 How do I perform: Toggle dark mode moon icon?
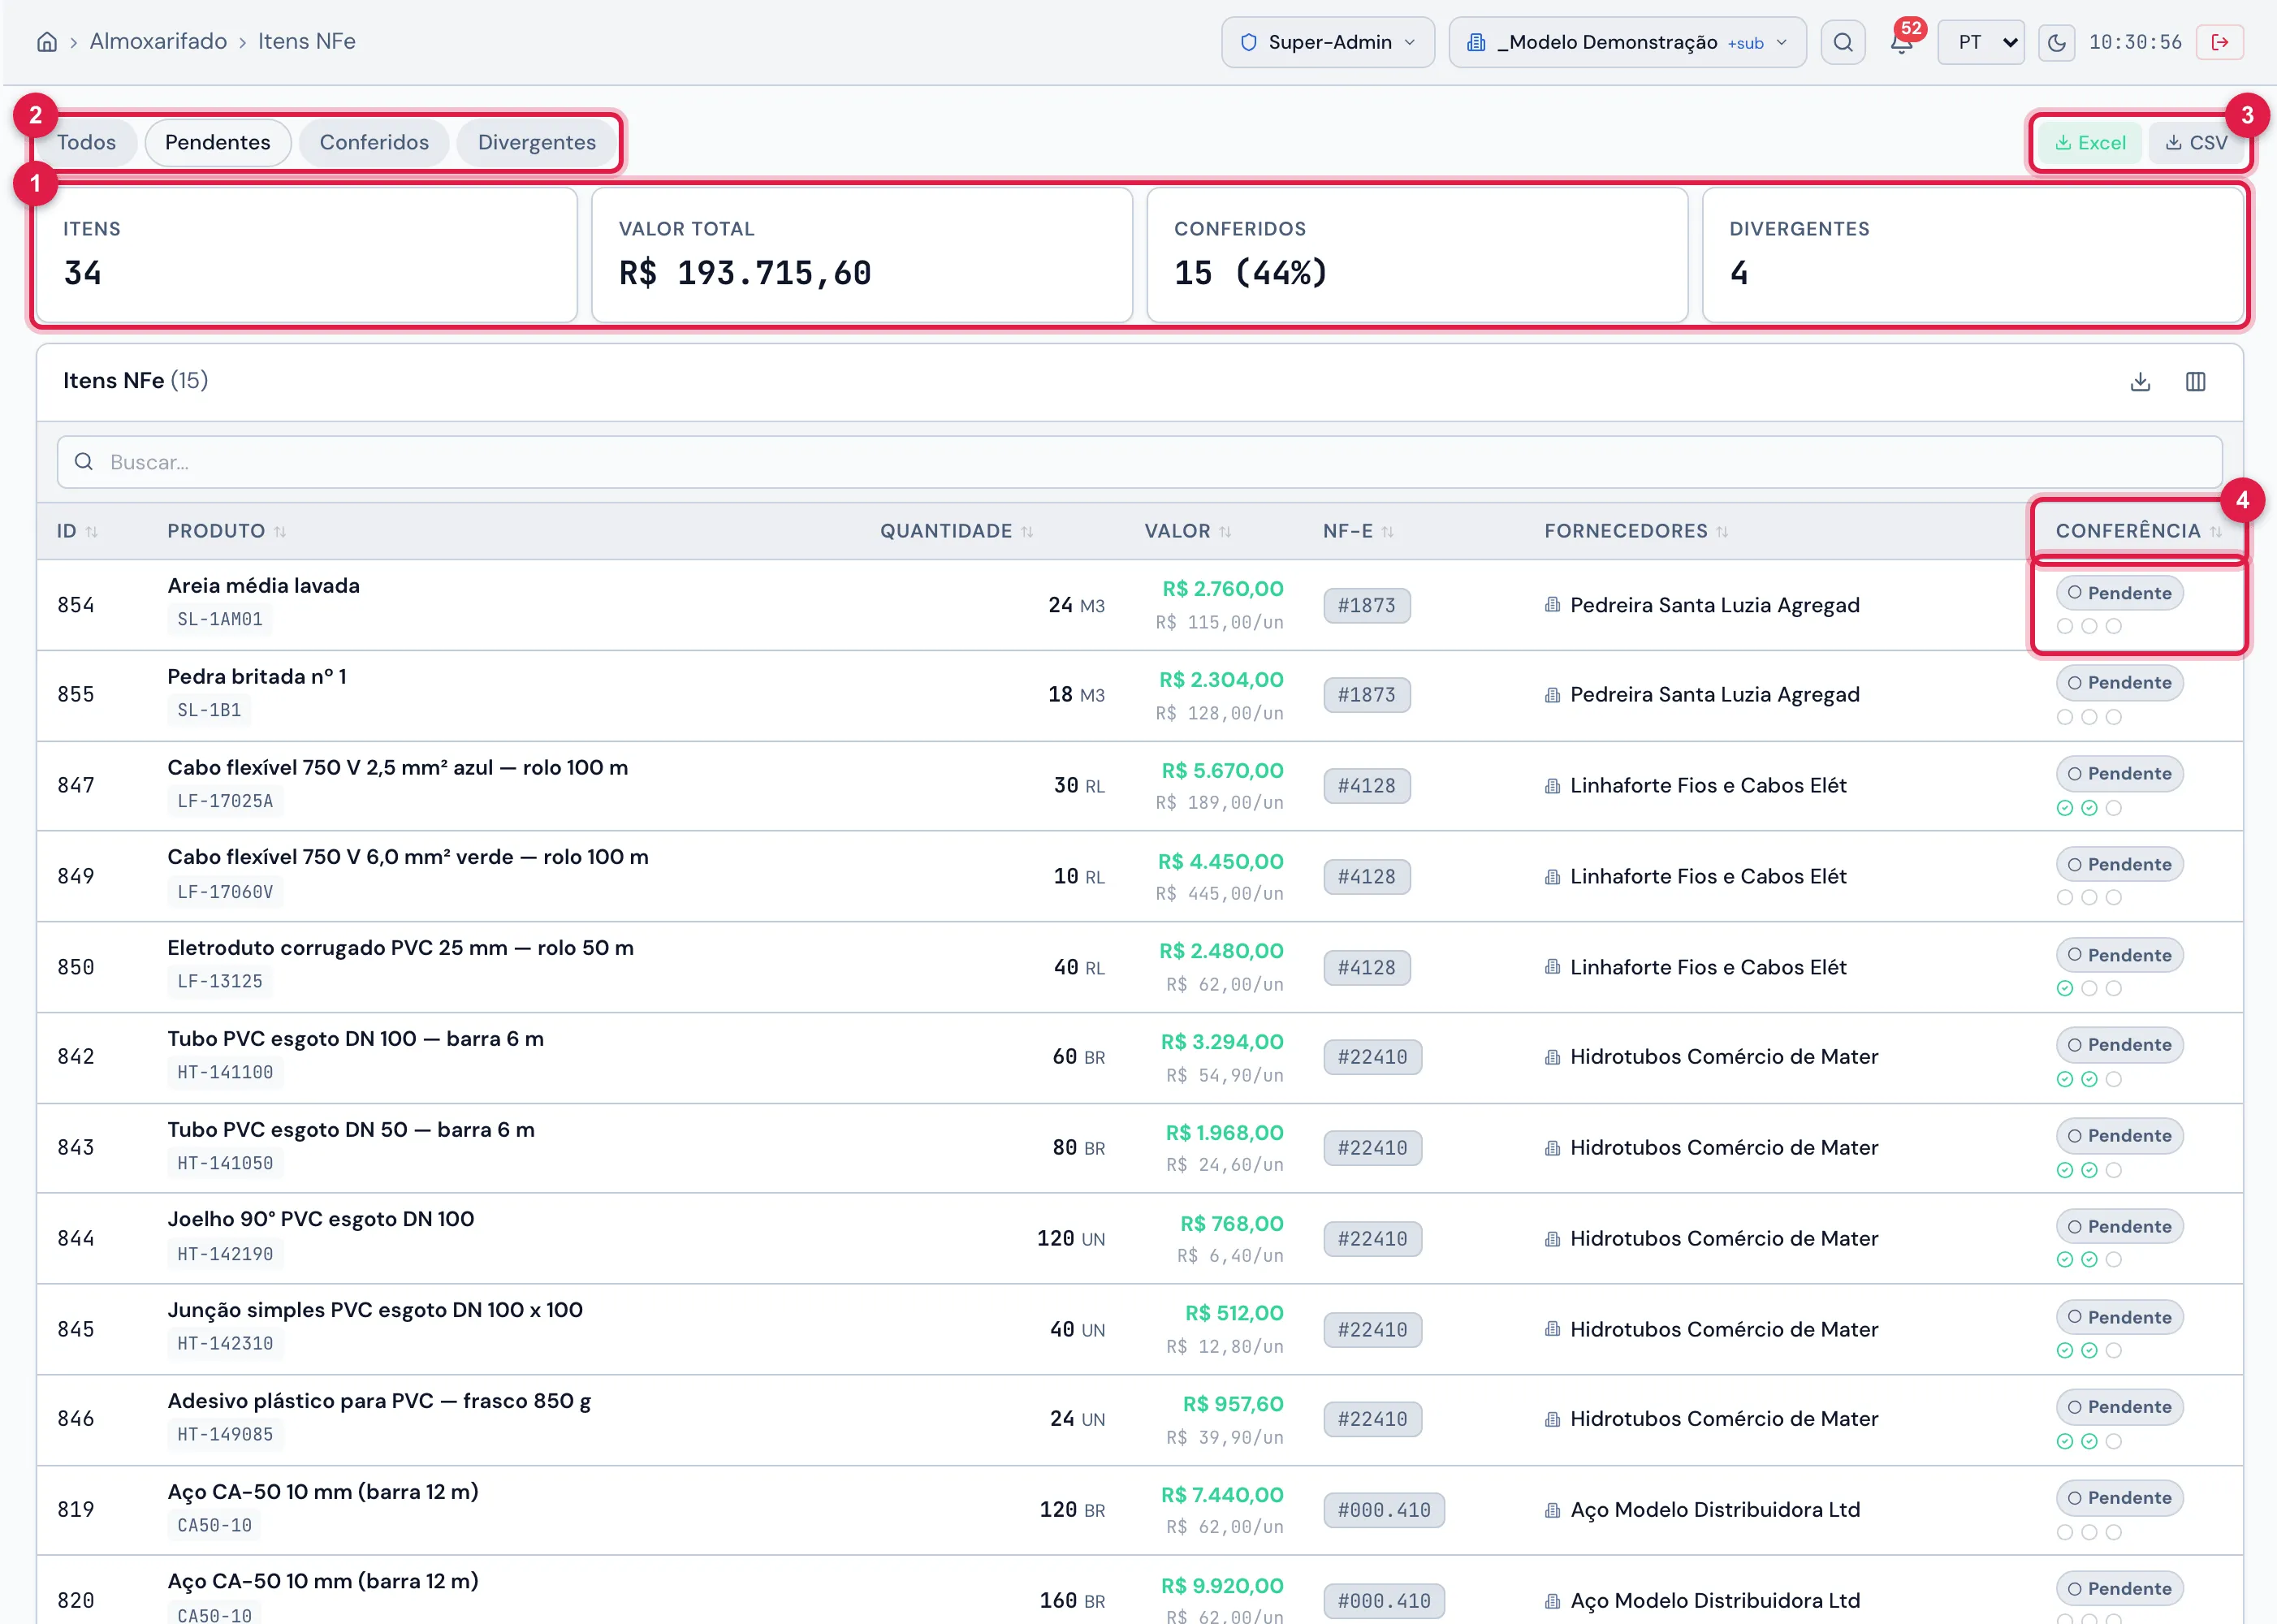pos(2056,42)
